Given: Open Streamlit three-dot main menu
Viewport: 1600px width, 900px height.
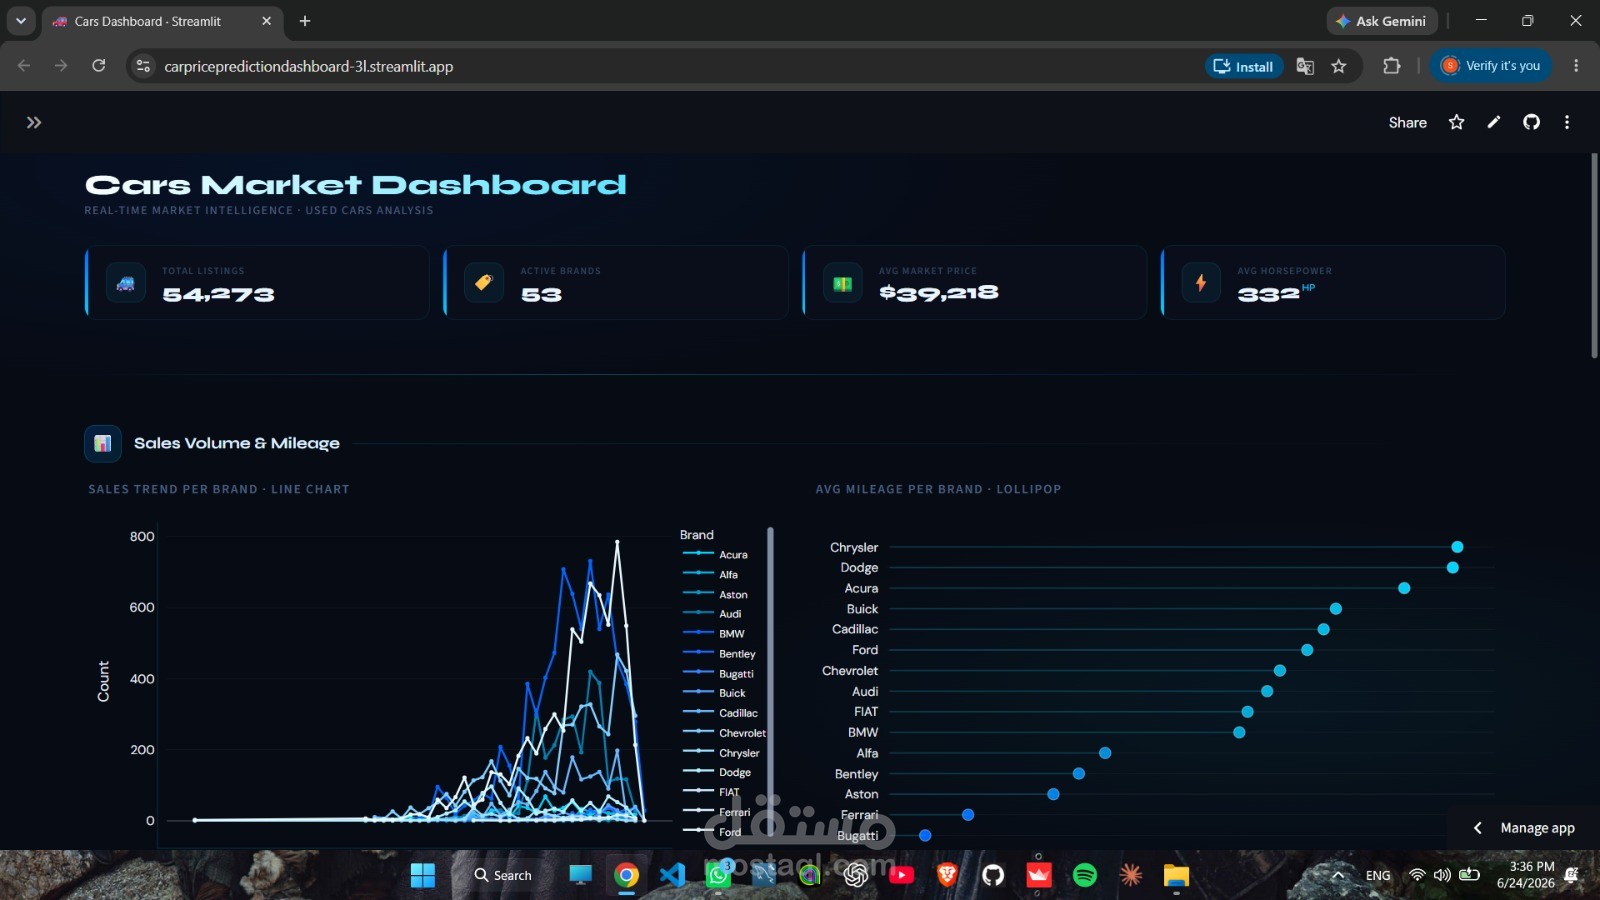Looking at the screenshot, I should click(x=1567, y=122).
